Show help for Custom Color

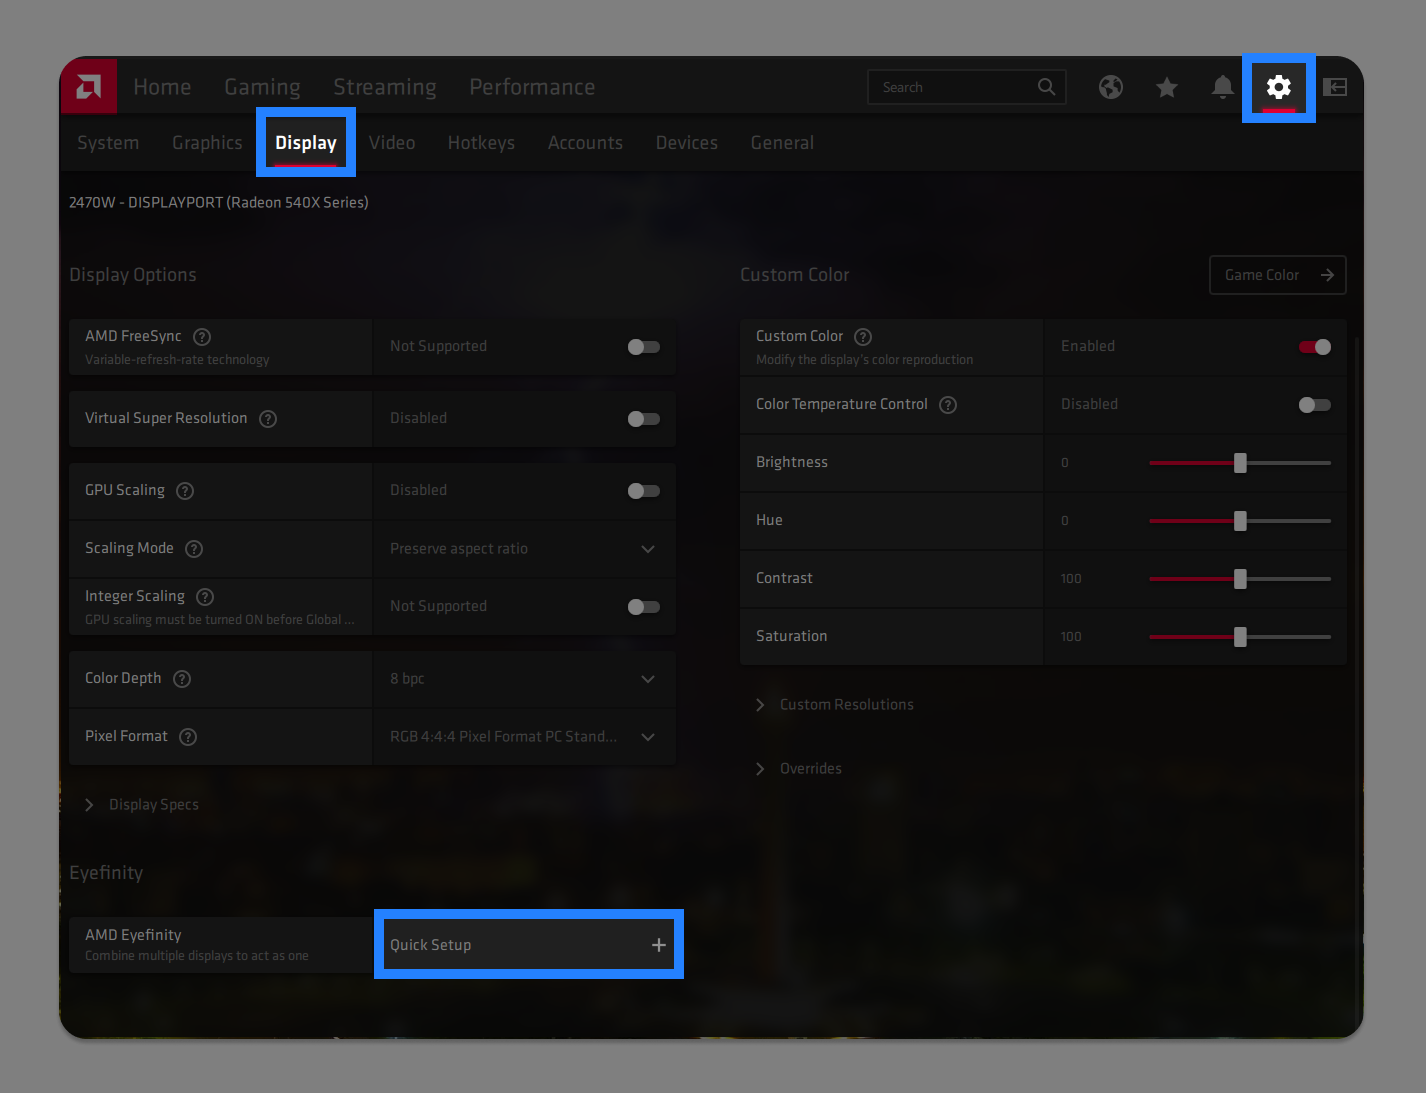(x=863, y=337)
